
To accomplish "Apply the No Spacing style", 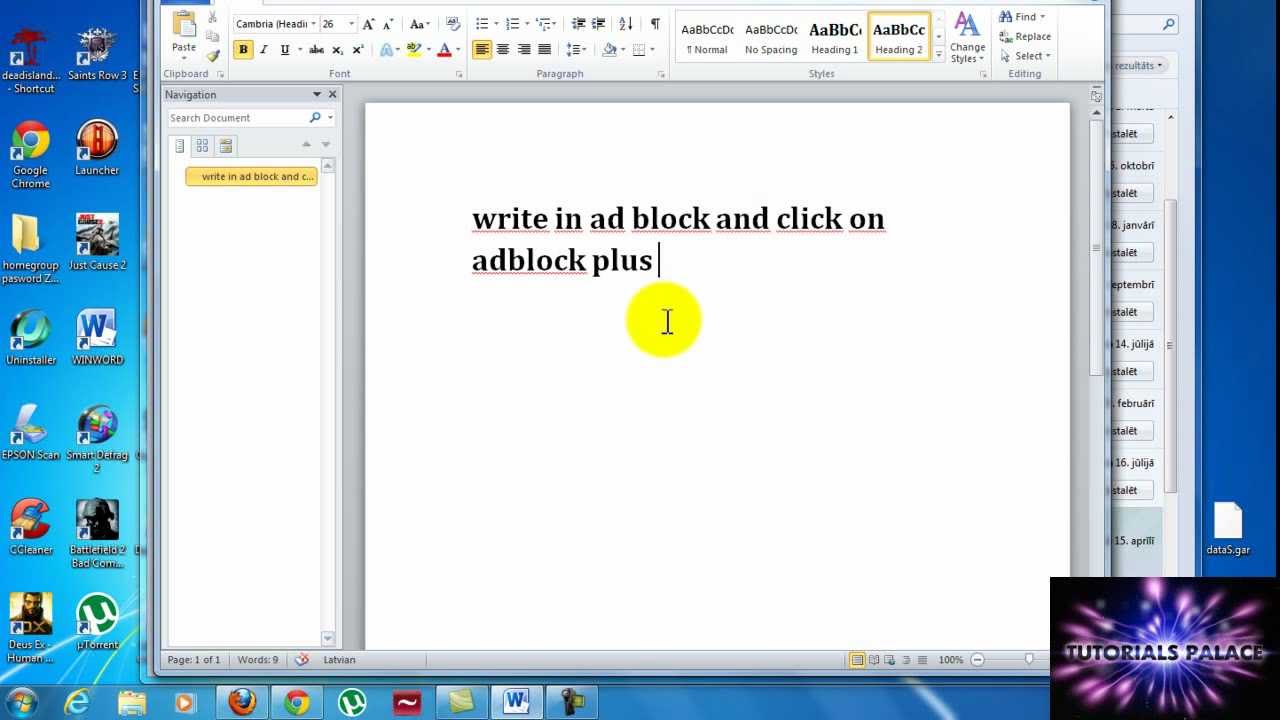I will click(771, 38).
